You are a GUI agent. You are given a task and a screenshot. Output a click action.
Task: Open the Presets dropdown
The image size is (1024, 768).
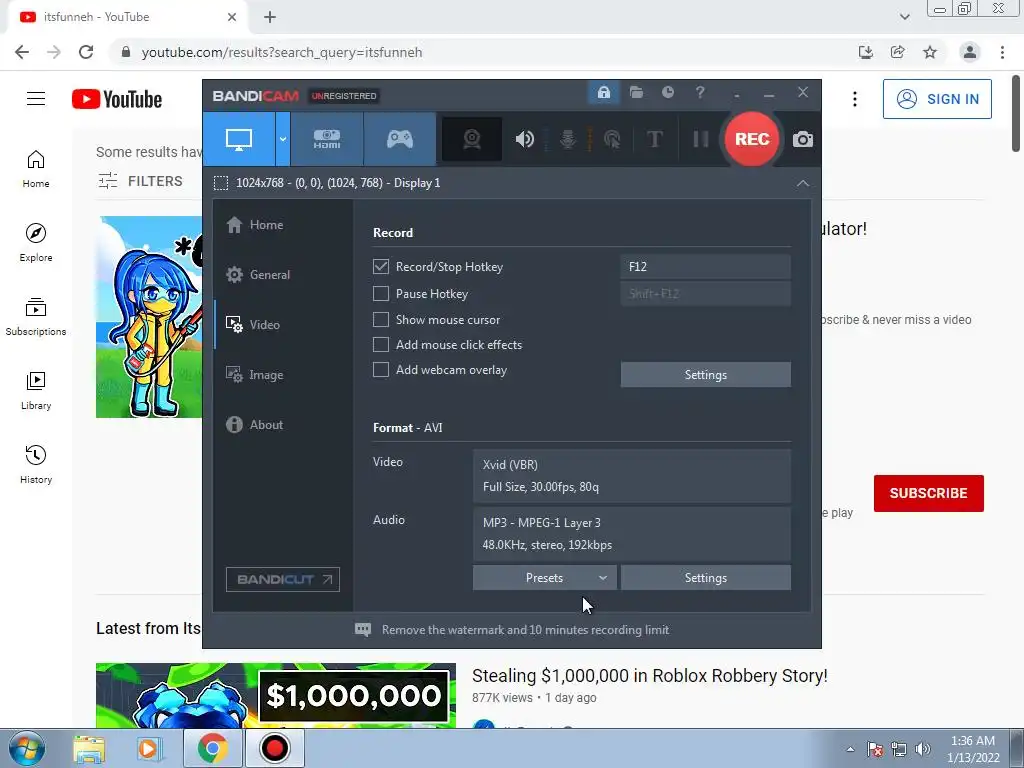coord(545,578)
